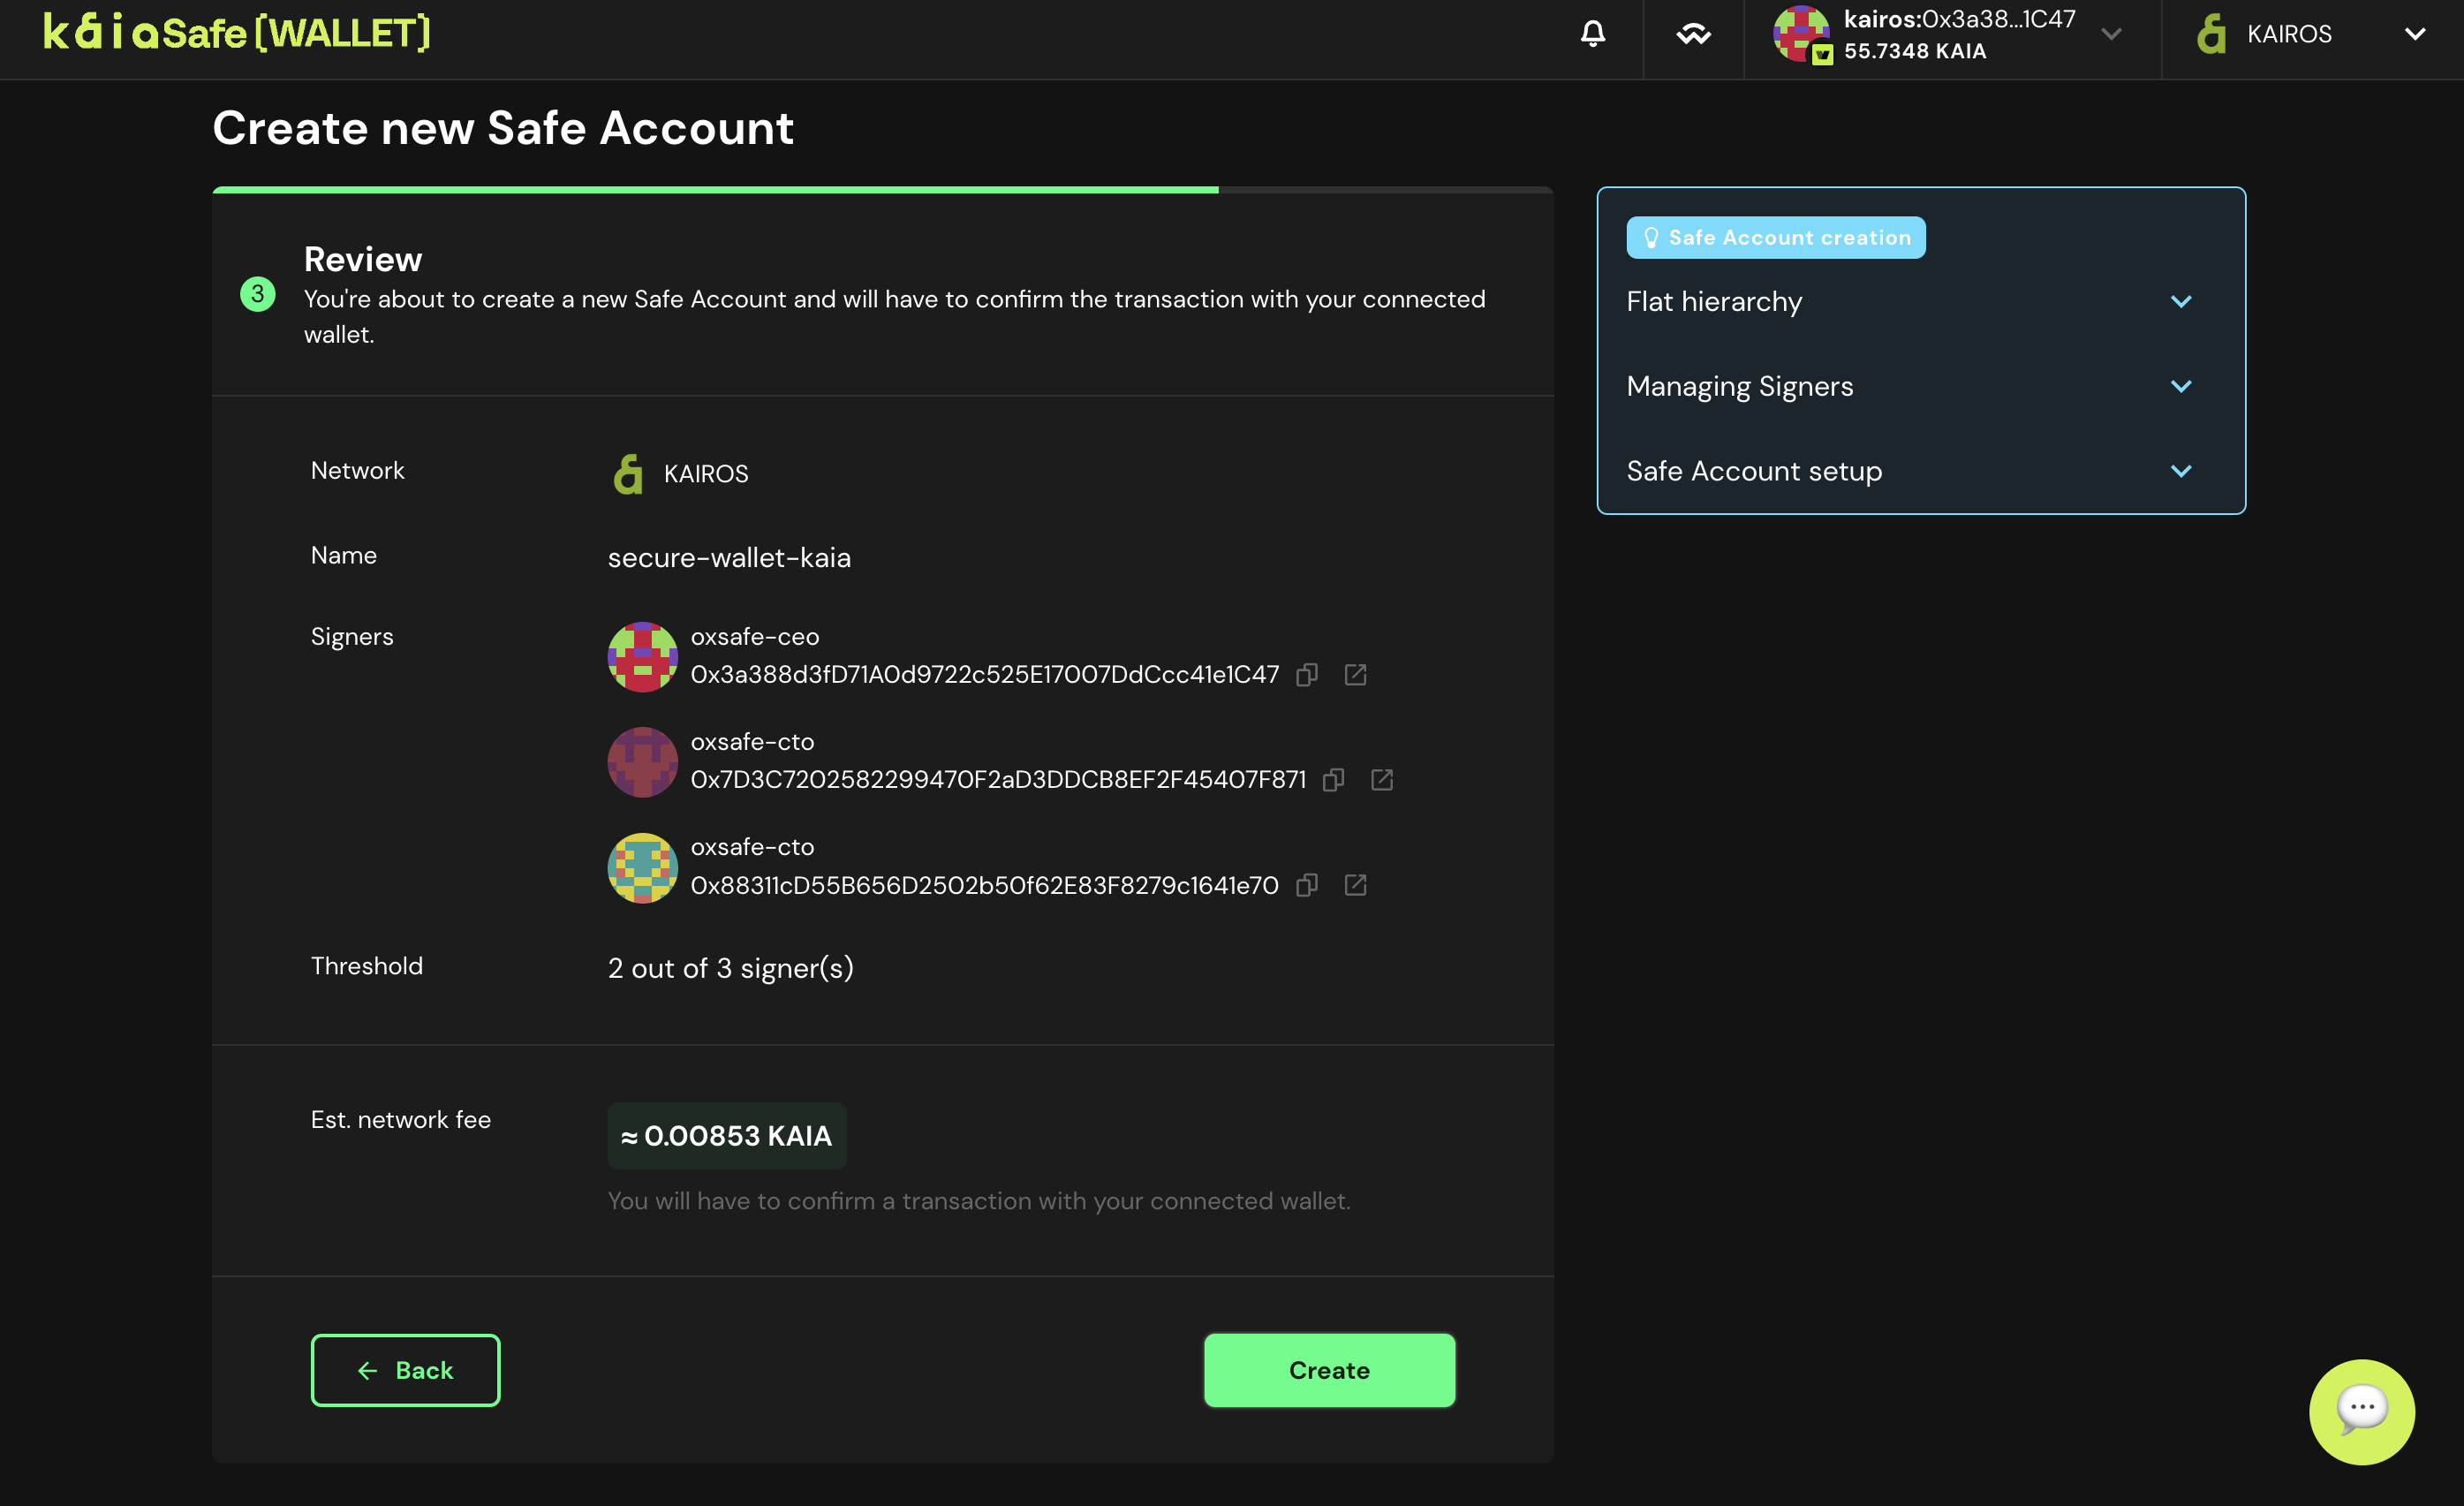The height and width of the screenshot is (1506, 2464).
Task: Click the kaiaSafe WALLET logo
Action: click(237, 33)
